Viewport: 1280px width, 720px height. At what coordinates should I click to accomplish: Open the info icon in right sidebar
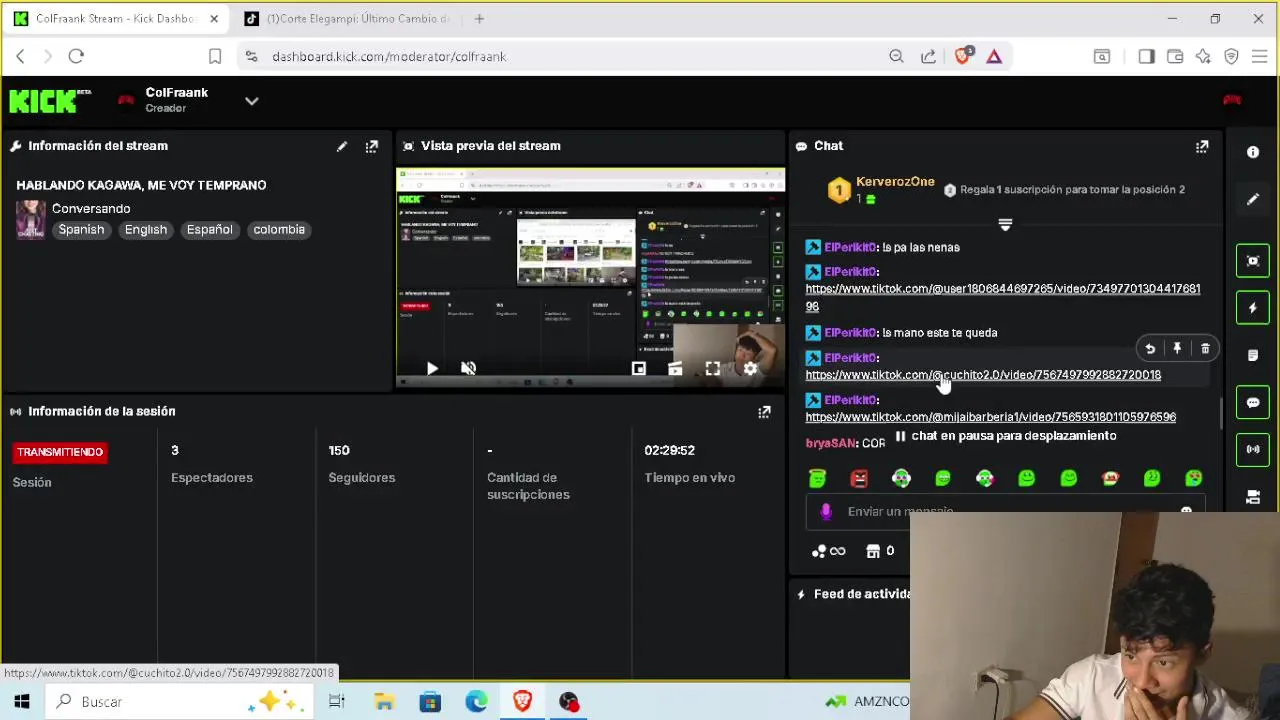[1253, 152]
